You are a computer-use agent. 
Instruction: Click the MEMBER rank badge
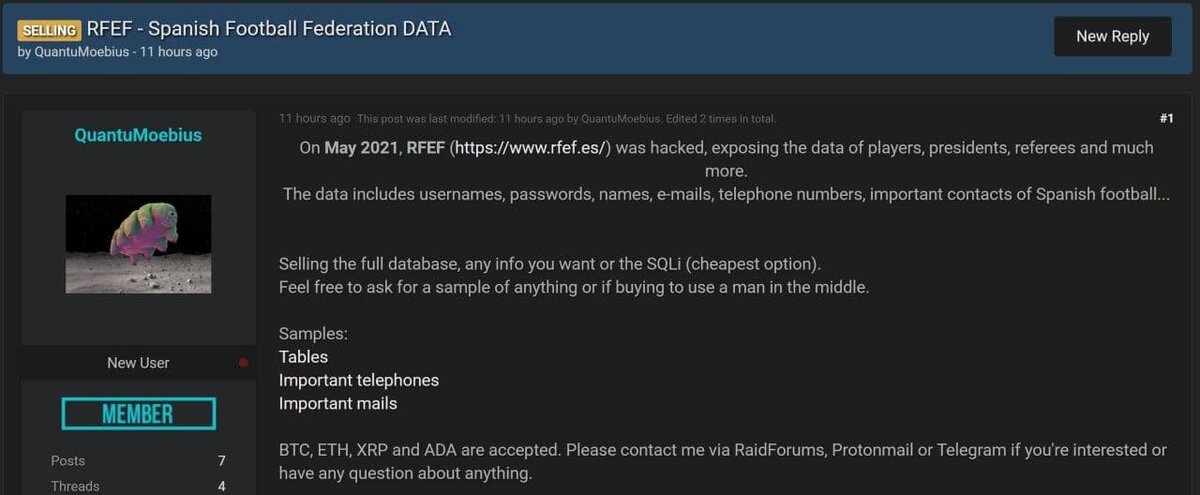click(x=138, y=414)
